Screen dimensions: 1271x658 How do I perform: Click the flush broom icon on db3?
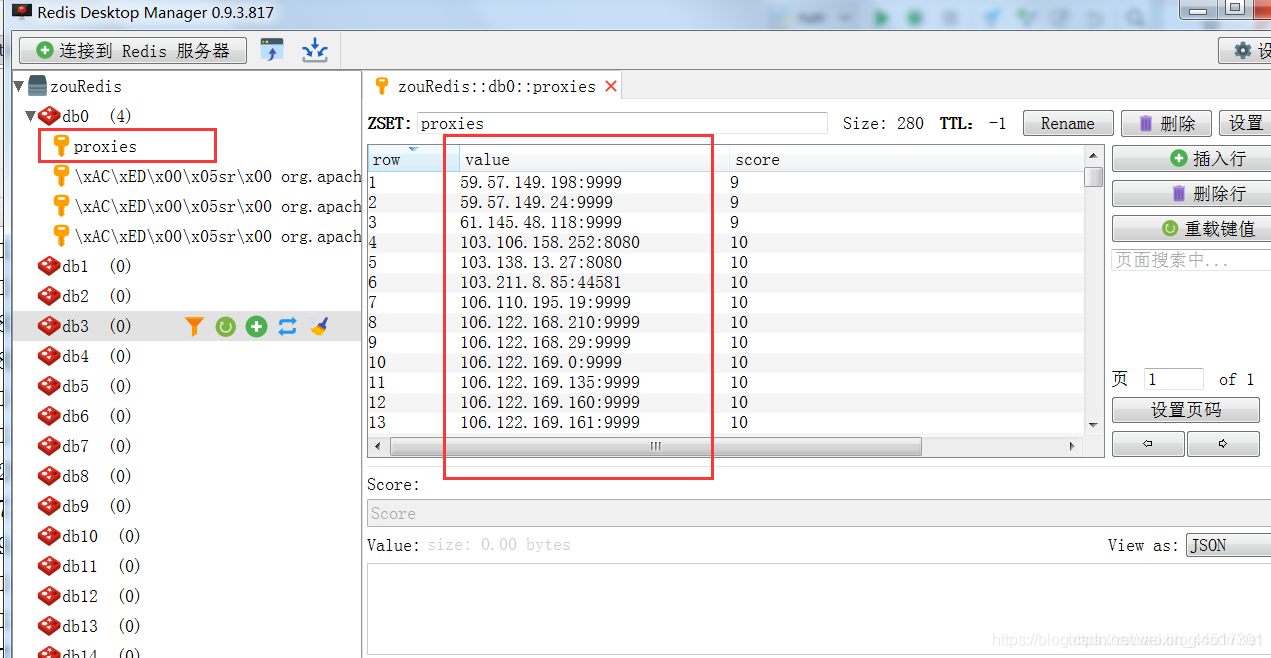tap(319, 326)
